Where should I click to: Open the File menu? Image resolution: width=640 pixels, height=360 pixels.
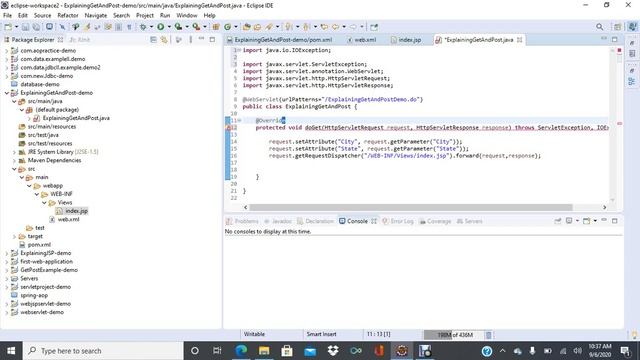pos(7,15)
